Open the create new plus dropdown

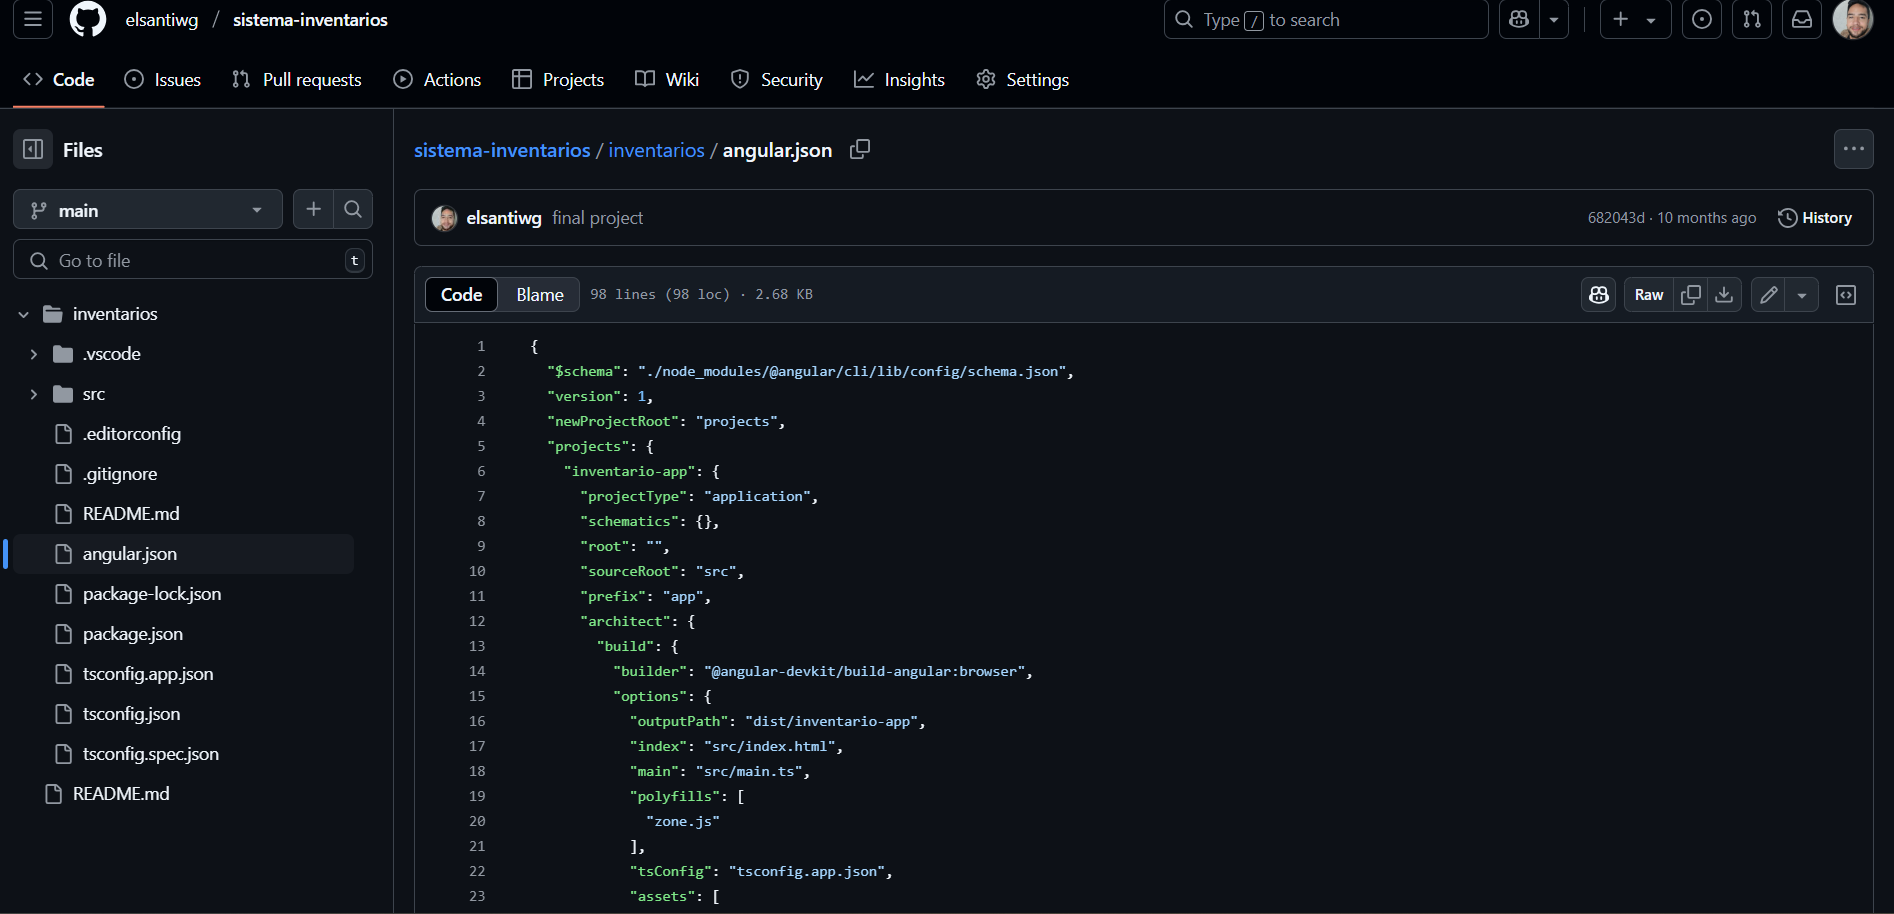tap(1635, 20)
